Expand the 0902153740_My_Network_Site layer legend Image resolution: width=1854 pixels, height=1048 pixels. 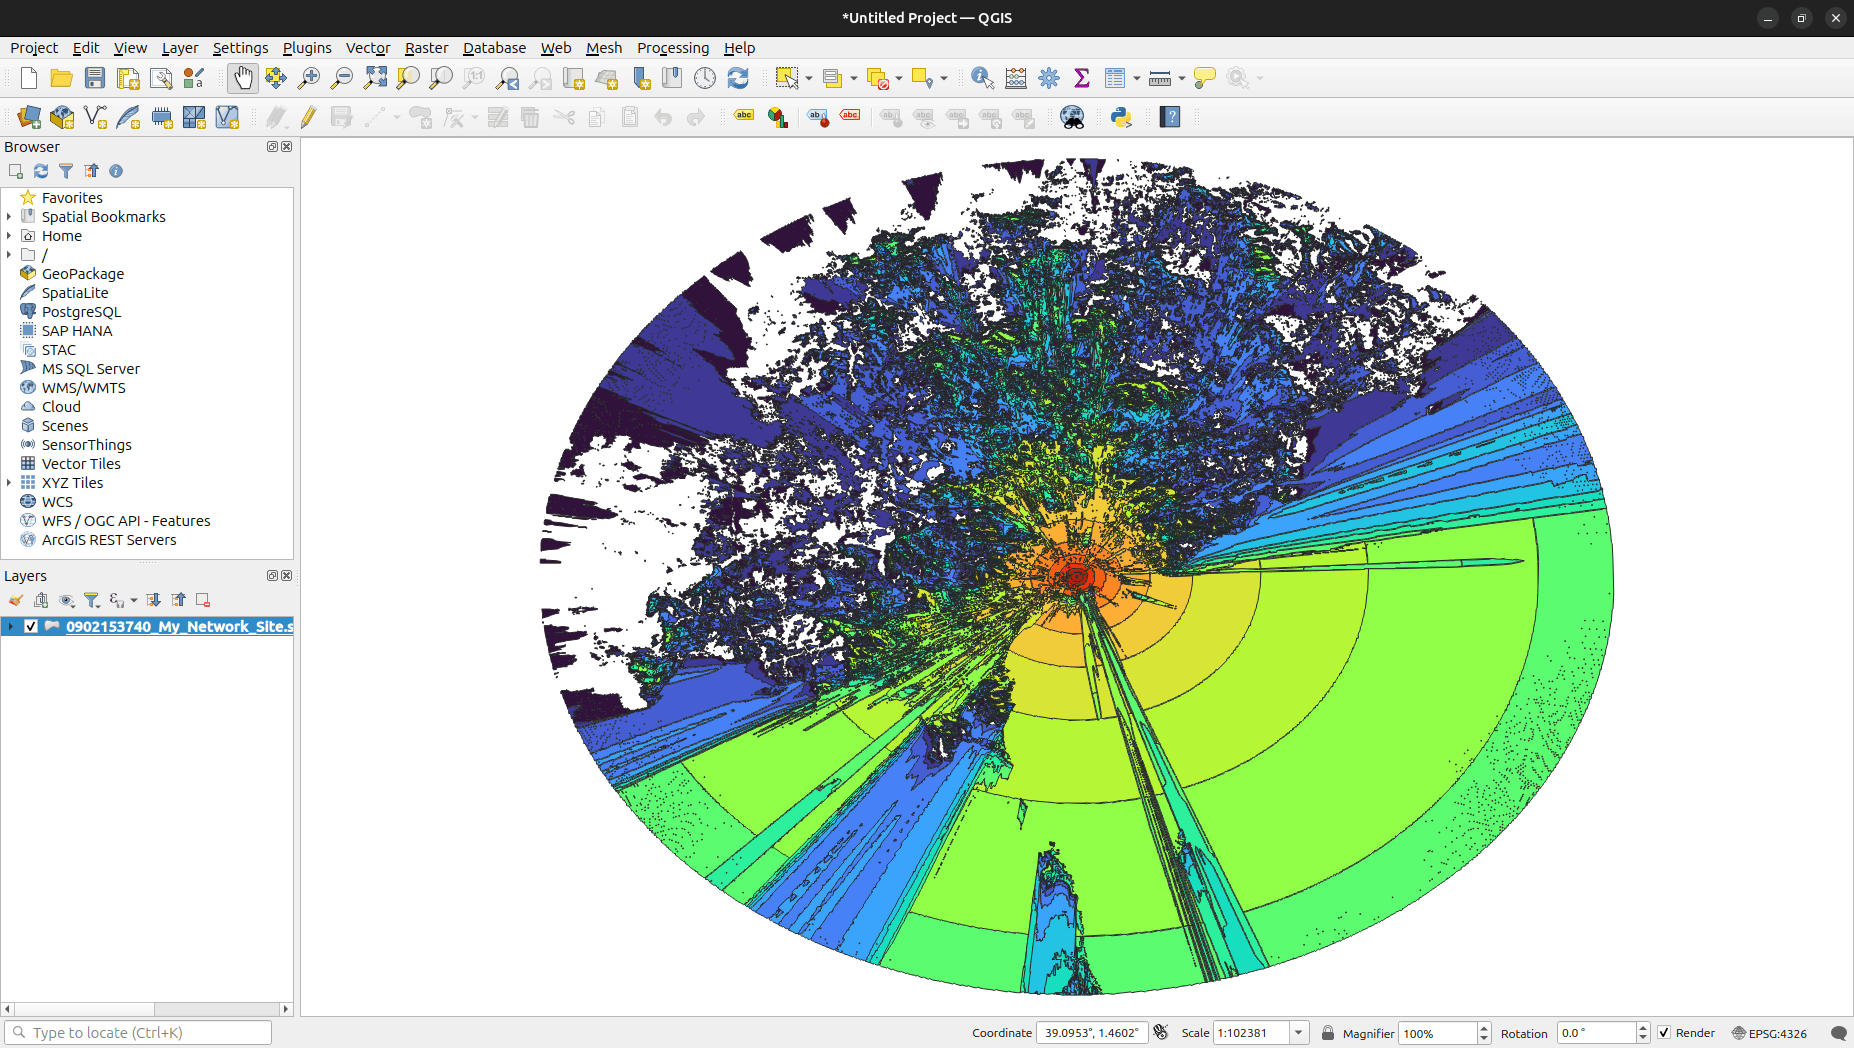point(10,626)
